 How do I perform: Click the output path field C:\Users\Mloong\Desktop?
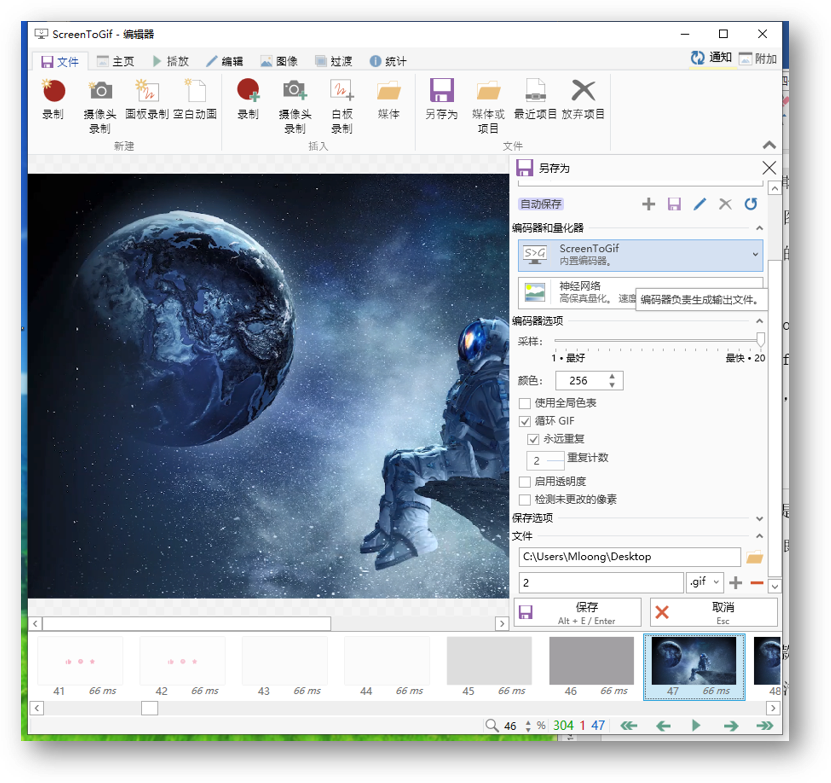[x=630, y=557]
